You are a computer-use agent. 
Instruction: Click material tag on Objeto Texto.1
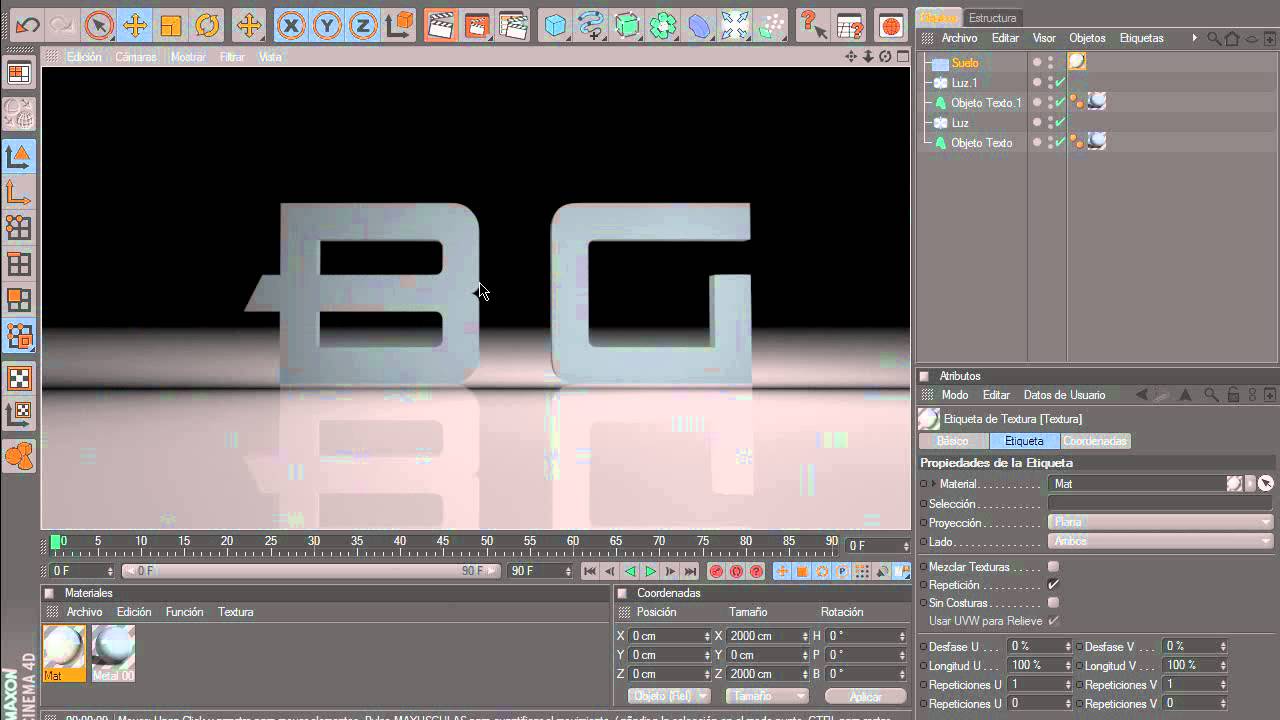coord(1097,101)
